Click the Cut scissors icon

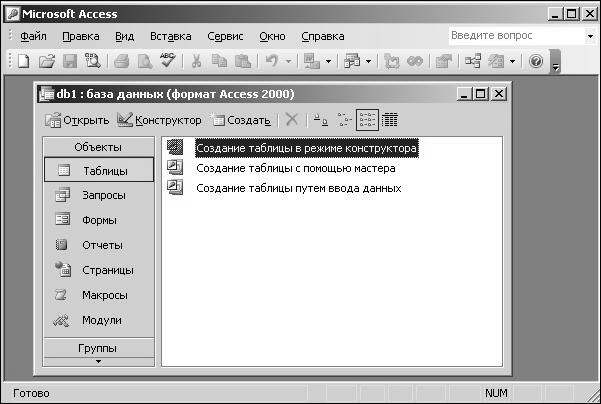click(196, 61)
